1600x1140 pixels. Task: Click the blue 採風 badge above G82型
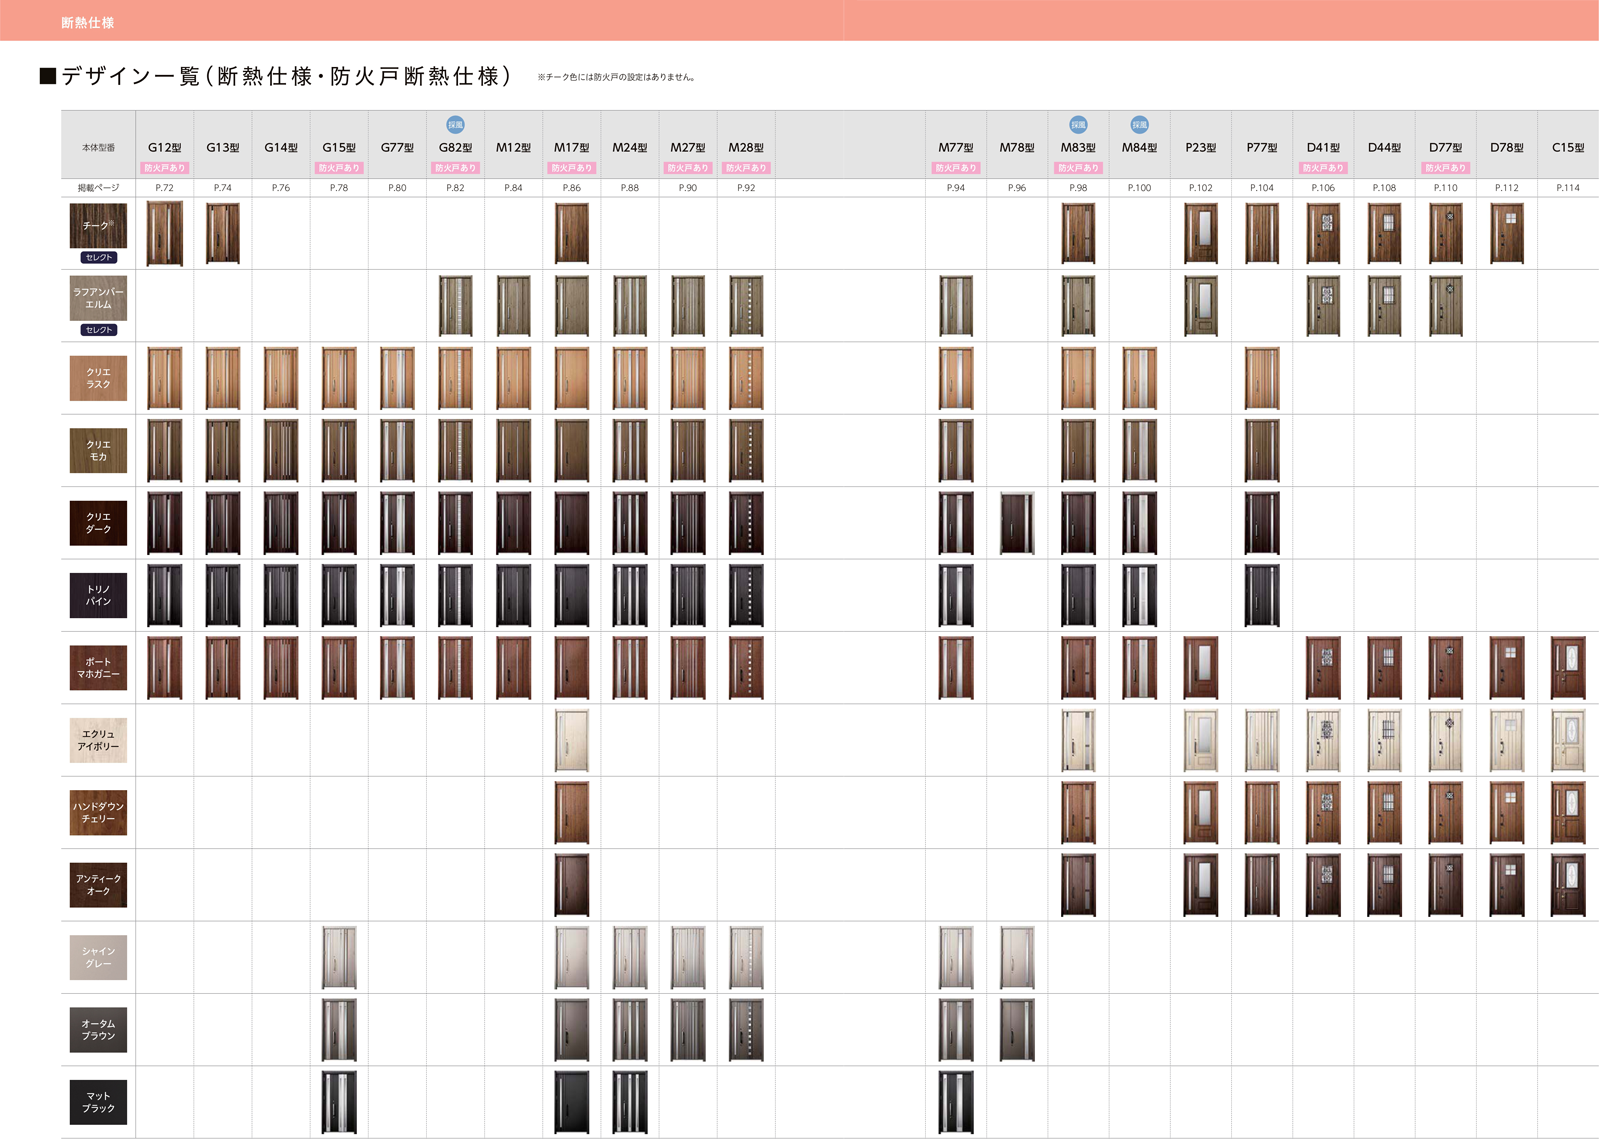point(455,125)
